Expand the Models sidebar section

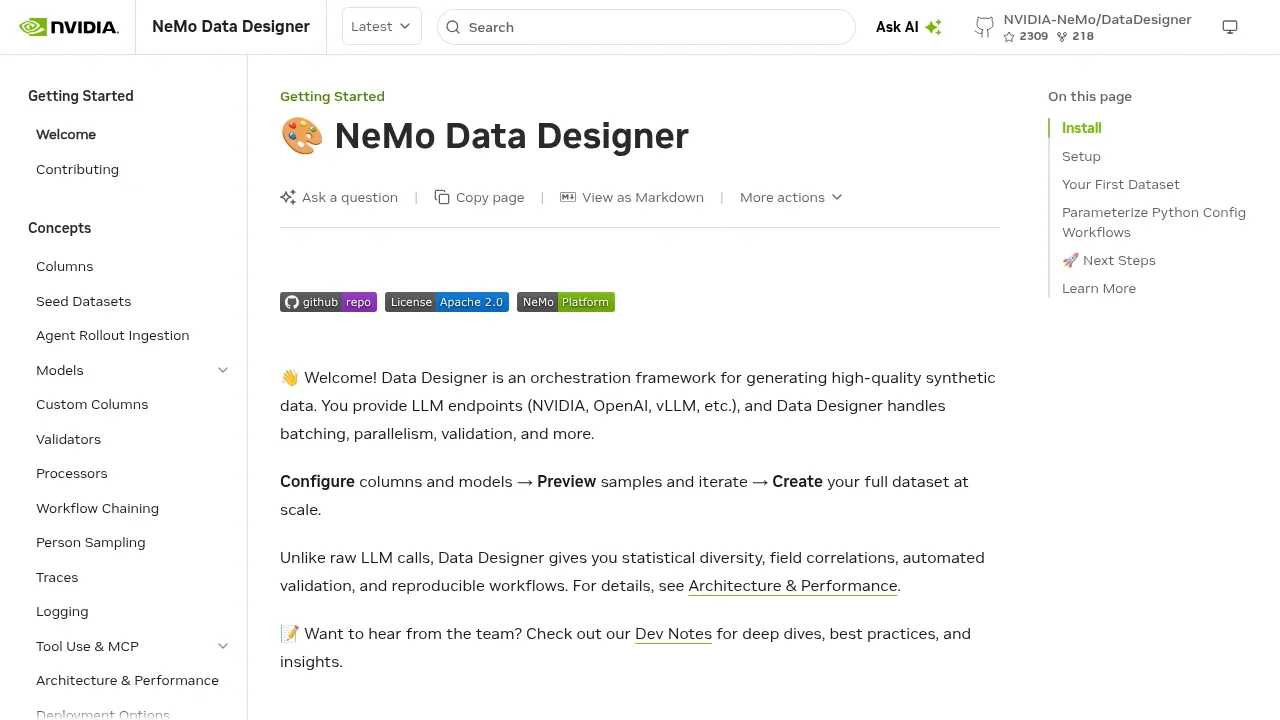[223, 370]
